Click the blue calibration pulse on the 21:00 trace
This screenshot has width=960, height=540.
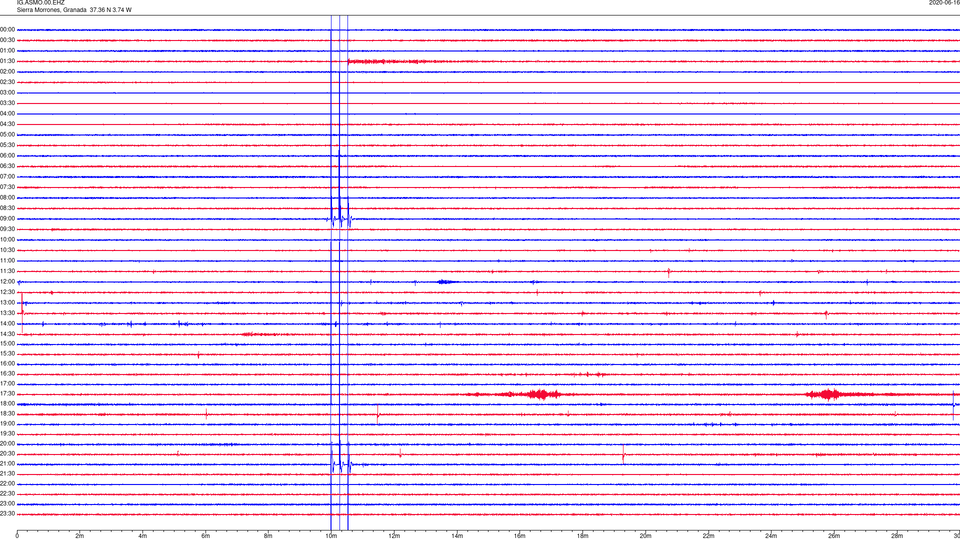pos(340,464)
